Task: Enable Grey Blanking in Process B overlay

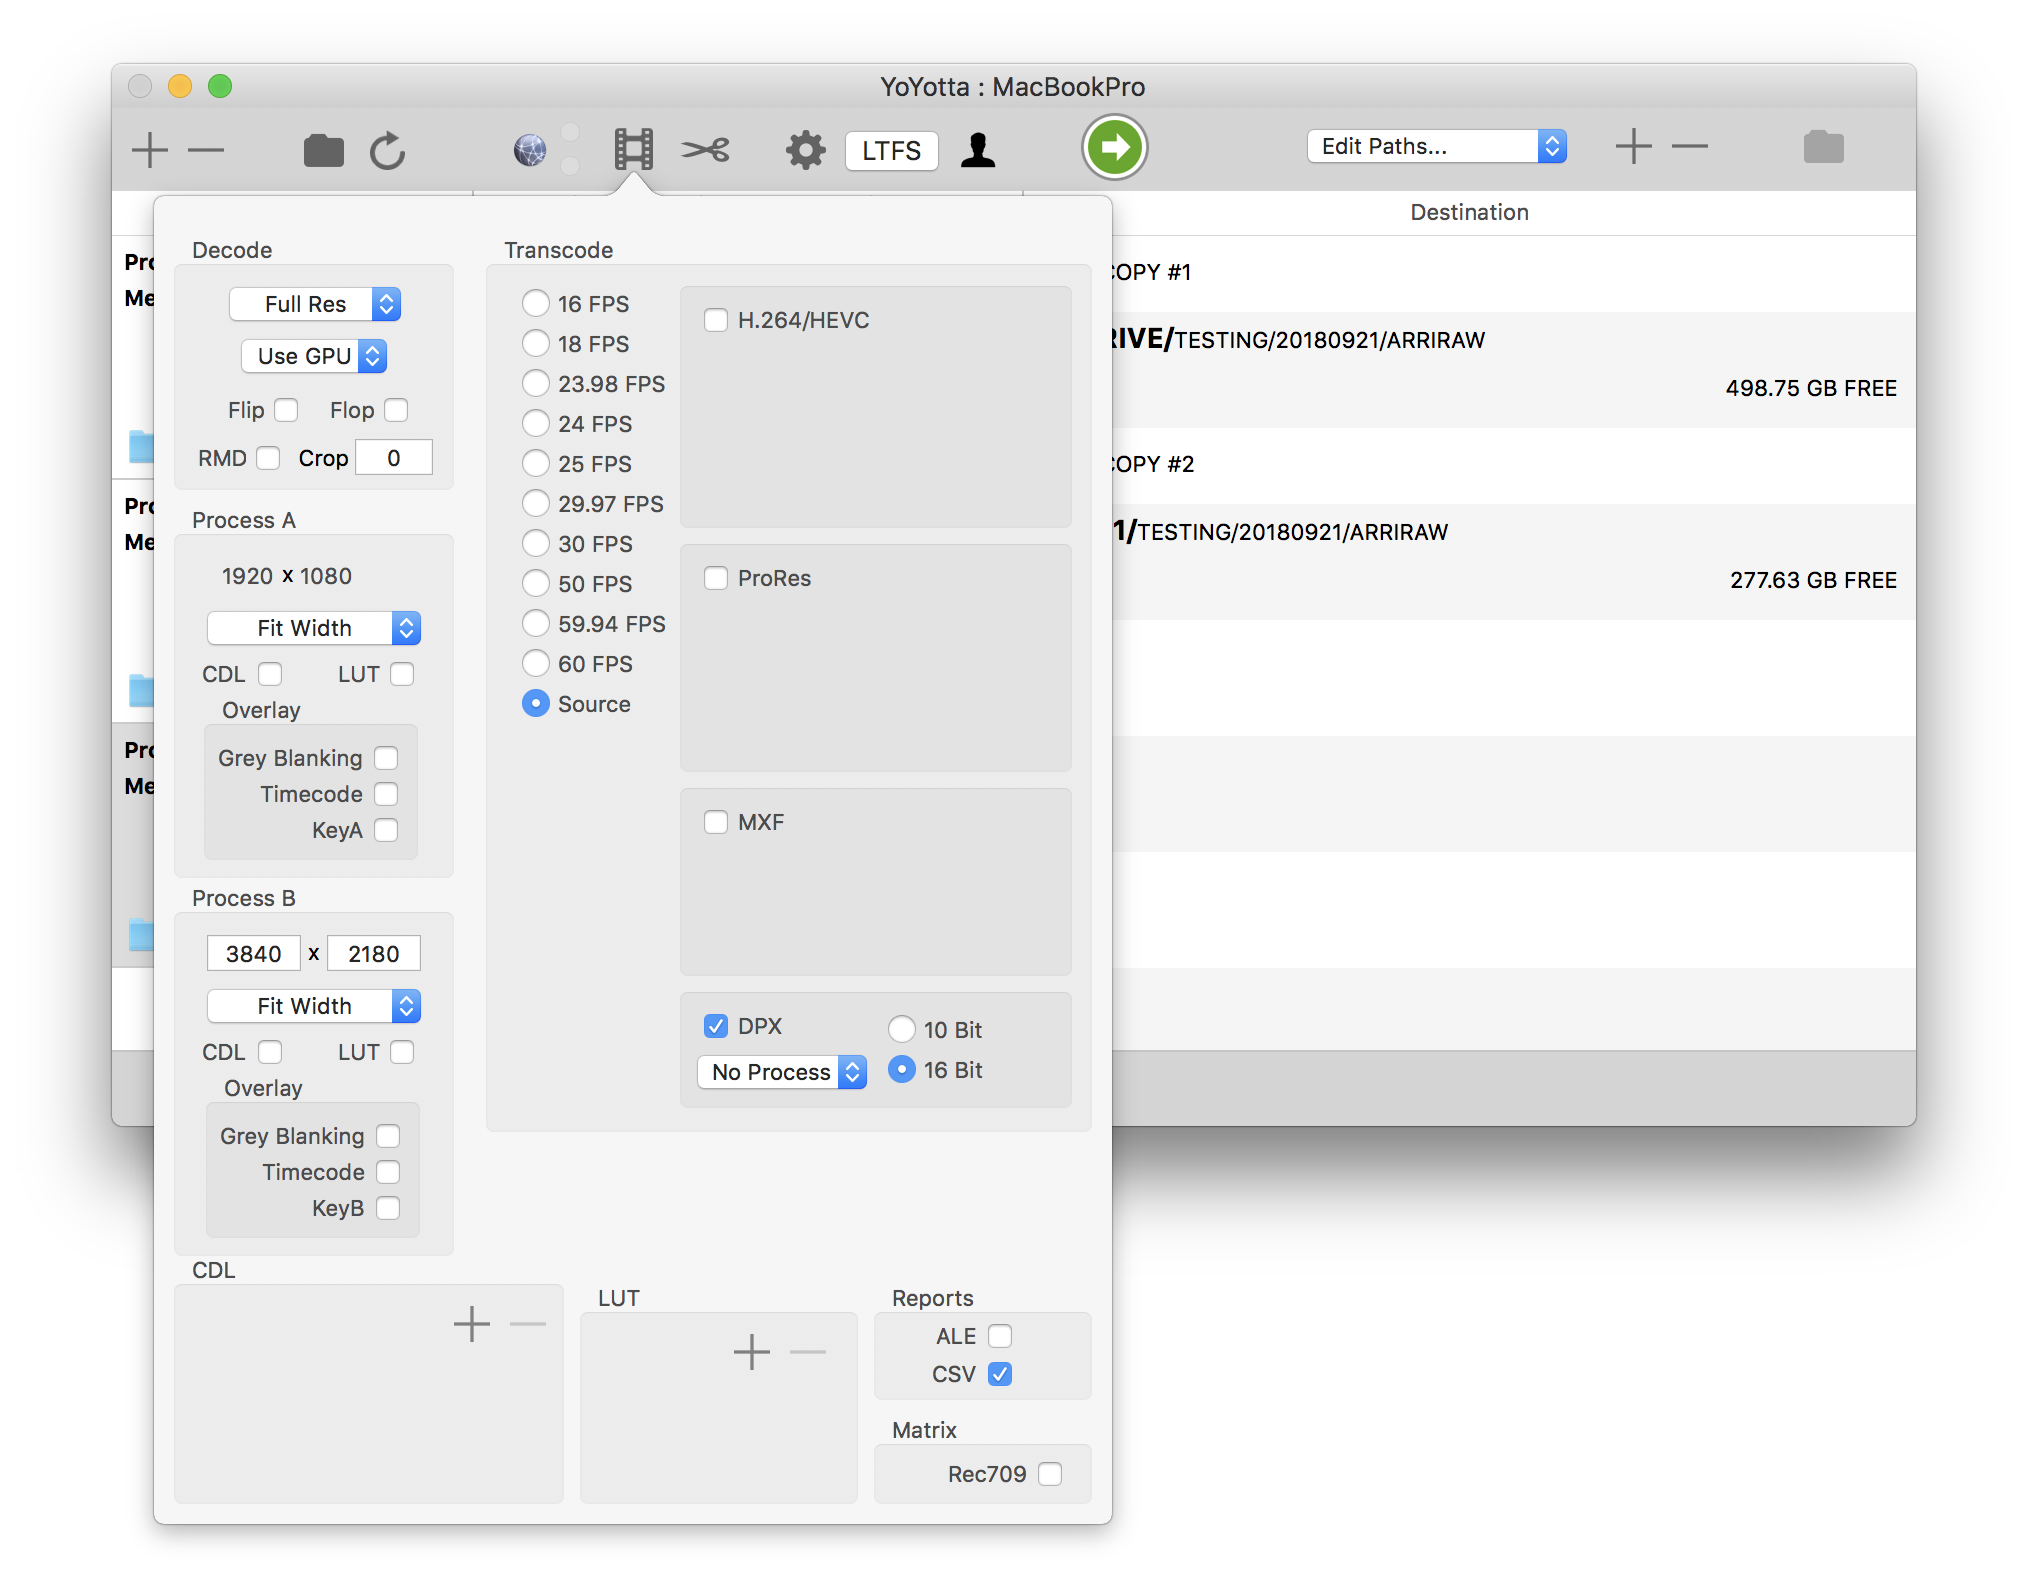Action: pyautogui.click(x=388, y=1136)
